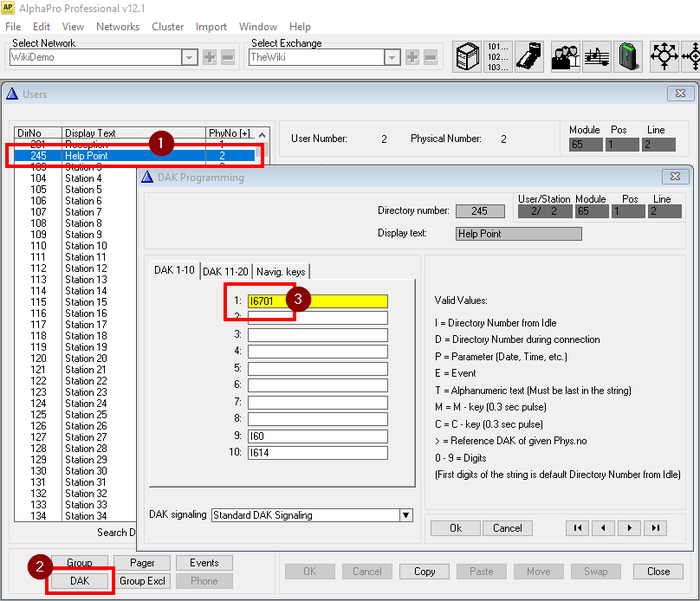Switch to the DAK 11-20 tab

coord(224,271)
